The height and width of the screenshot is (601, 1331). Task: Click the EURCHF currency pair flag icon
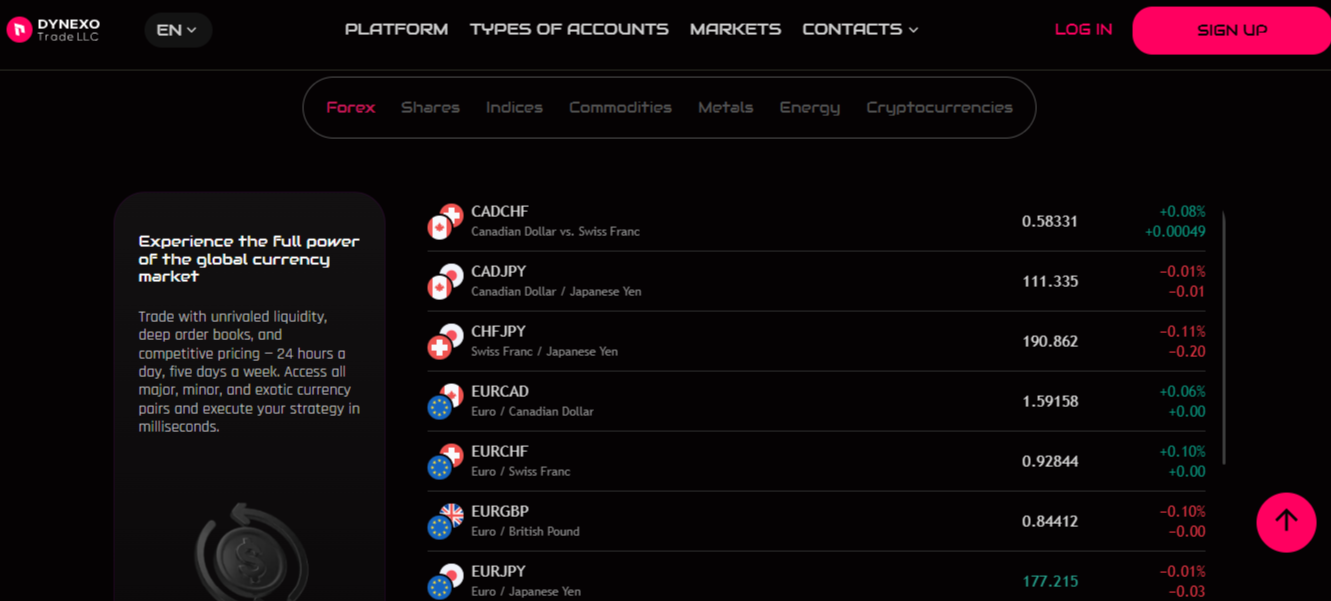click(x=445, y=461)
